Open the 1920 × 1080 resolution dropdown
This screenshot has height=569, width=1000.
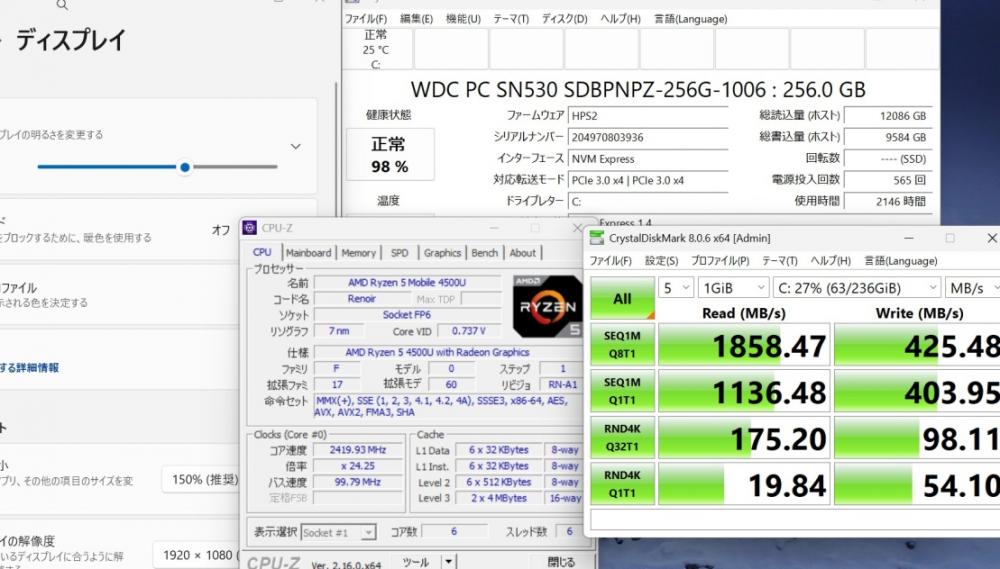tap(196, 555)
